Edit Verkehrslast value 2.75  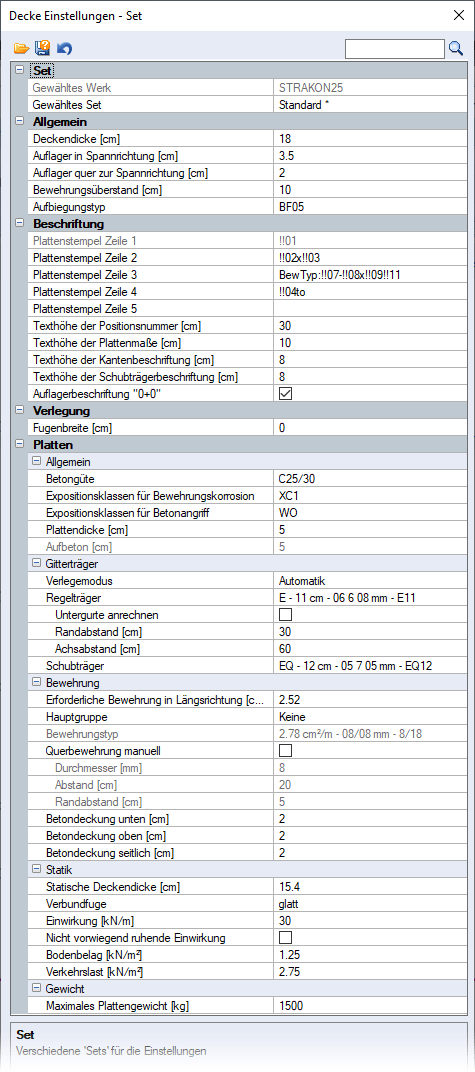click(368, 972)
